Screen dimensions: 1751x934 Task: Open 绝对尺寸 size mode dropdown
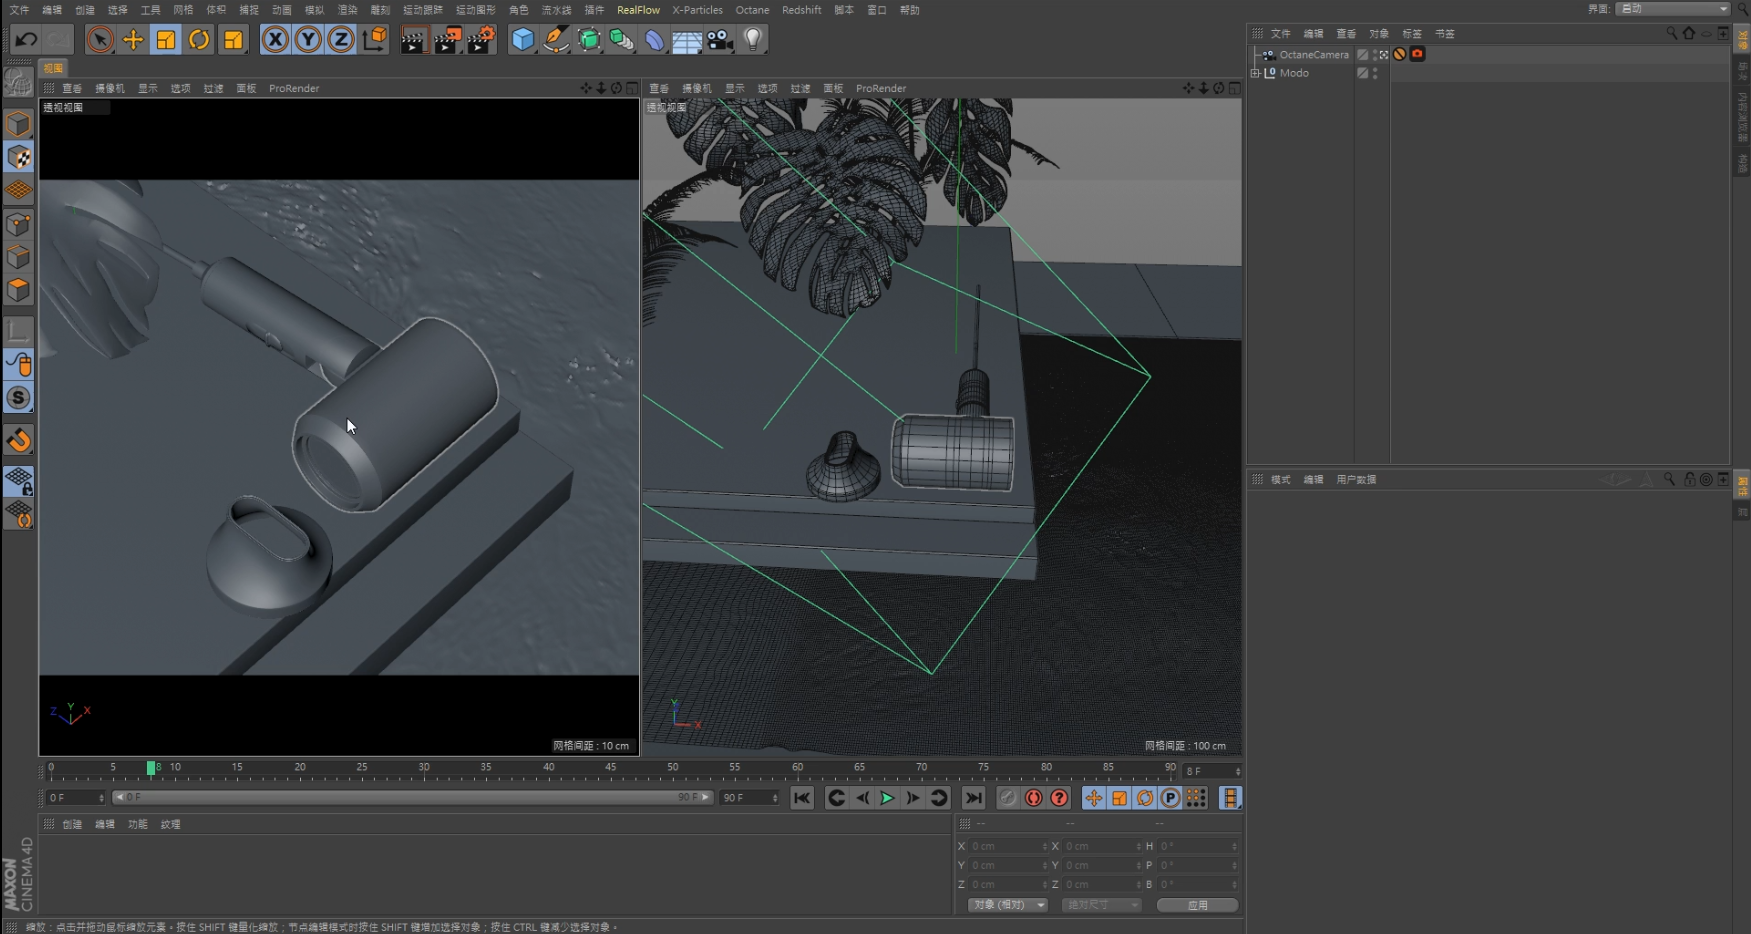pyautogui.click(x=1101, y=905)
